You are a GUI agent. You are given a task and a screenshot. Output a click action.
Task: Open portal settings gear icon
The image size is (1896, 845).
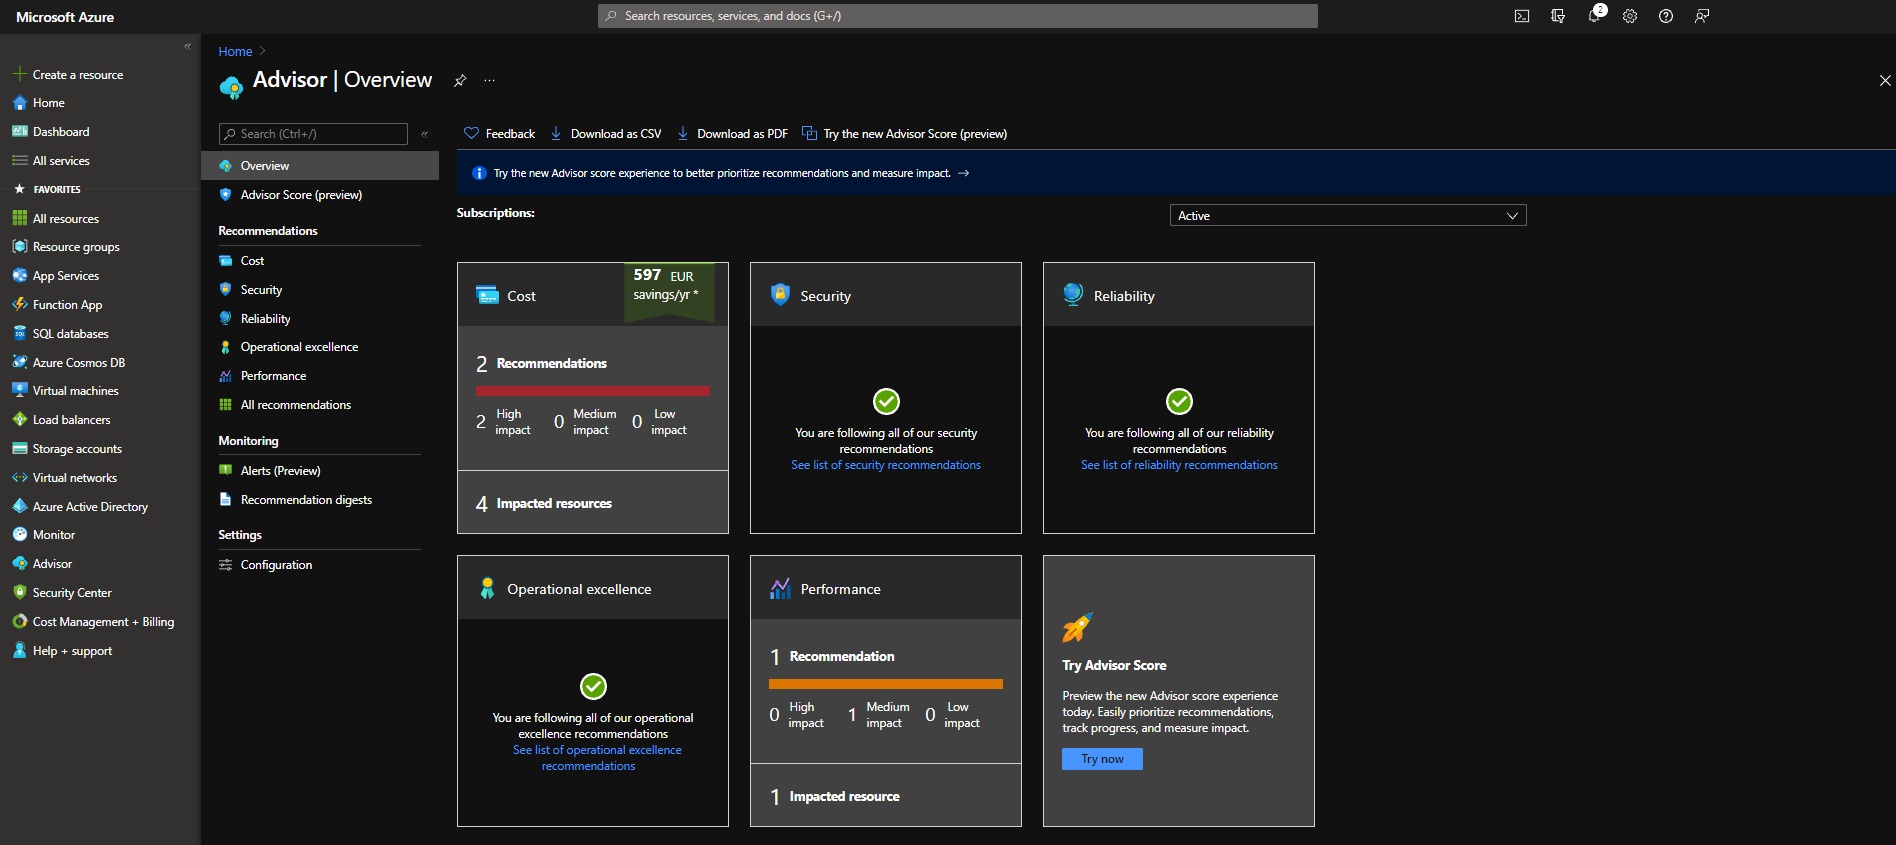[x=1630, y=16]
